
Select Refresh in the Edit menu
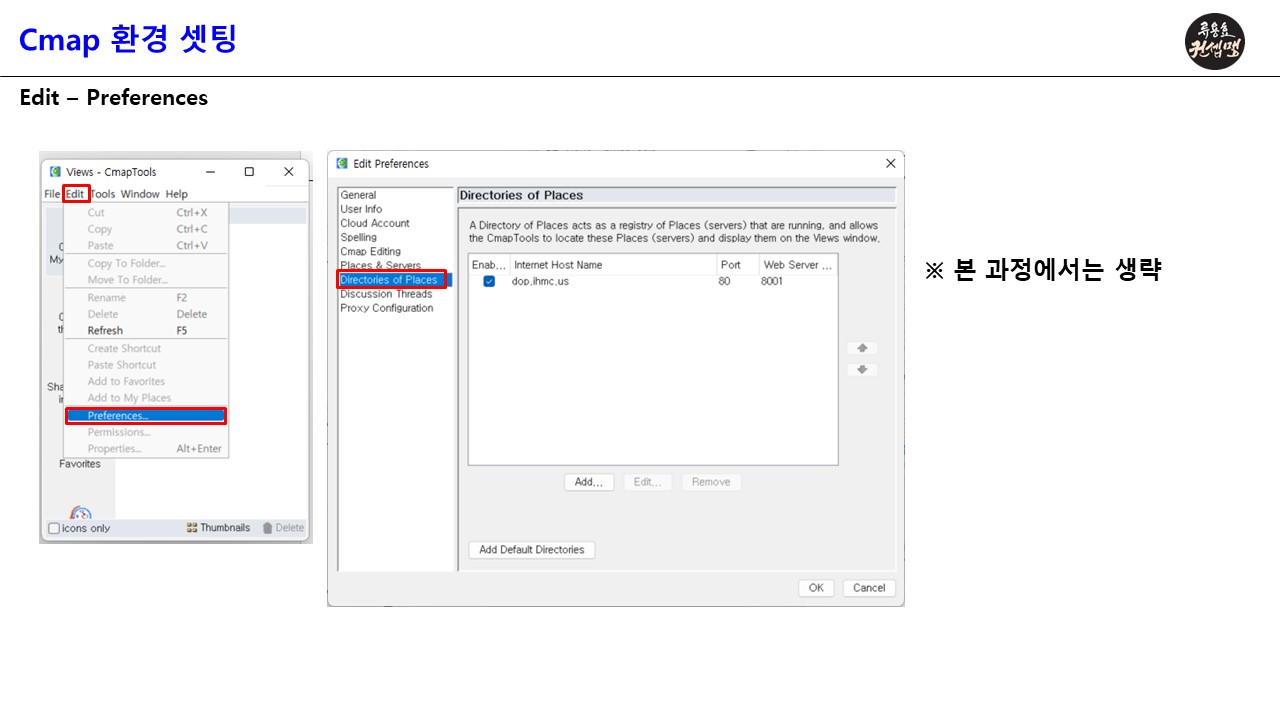coord(146,331)
